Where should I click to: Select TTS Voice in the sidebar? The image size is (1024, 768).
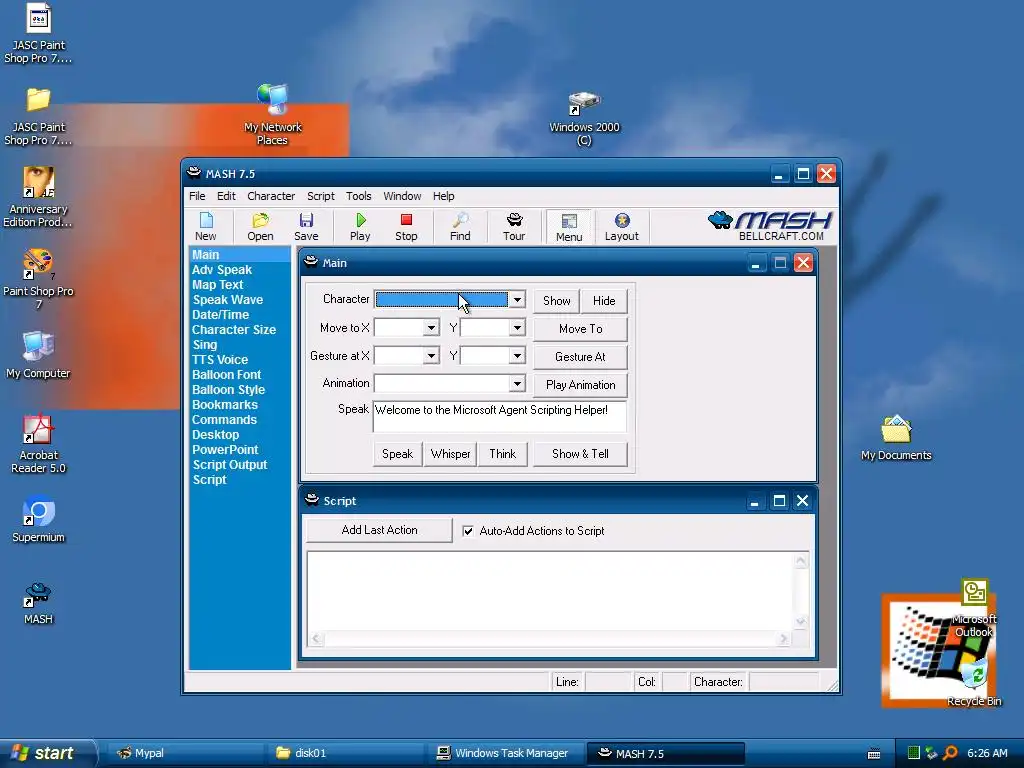point(220,360)
